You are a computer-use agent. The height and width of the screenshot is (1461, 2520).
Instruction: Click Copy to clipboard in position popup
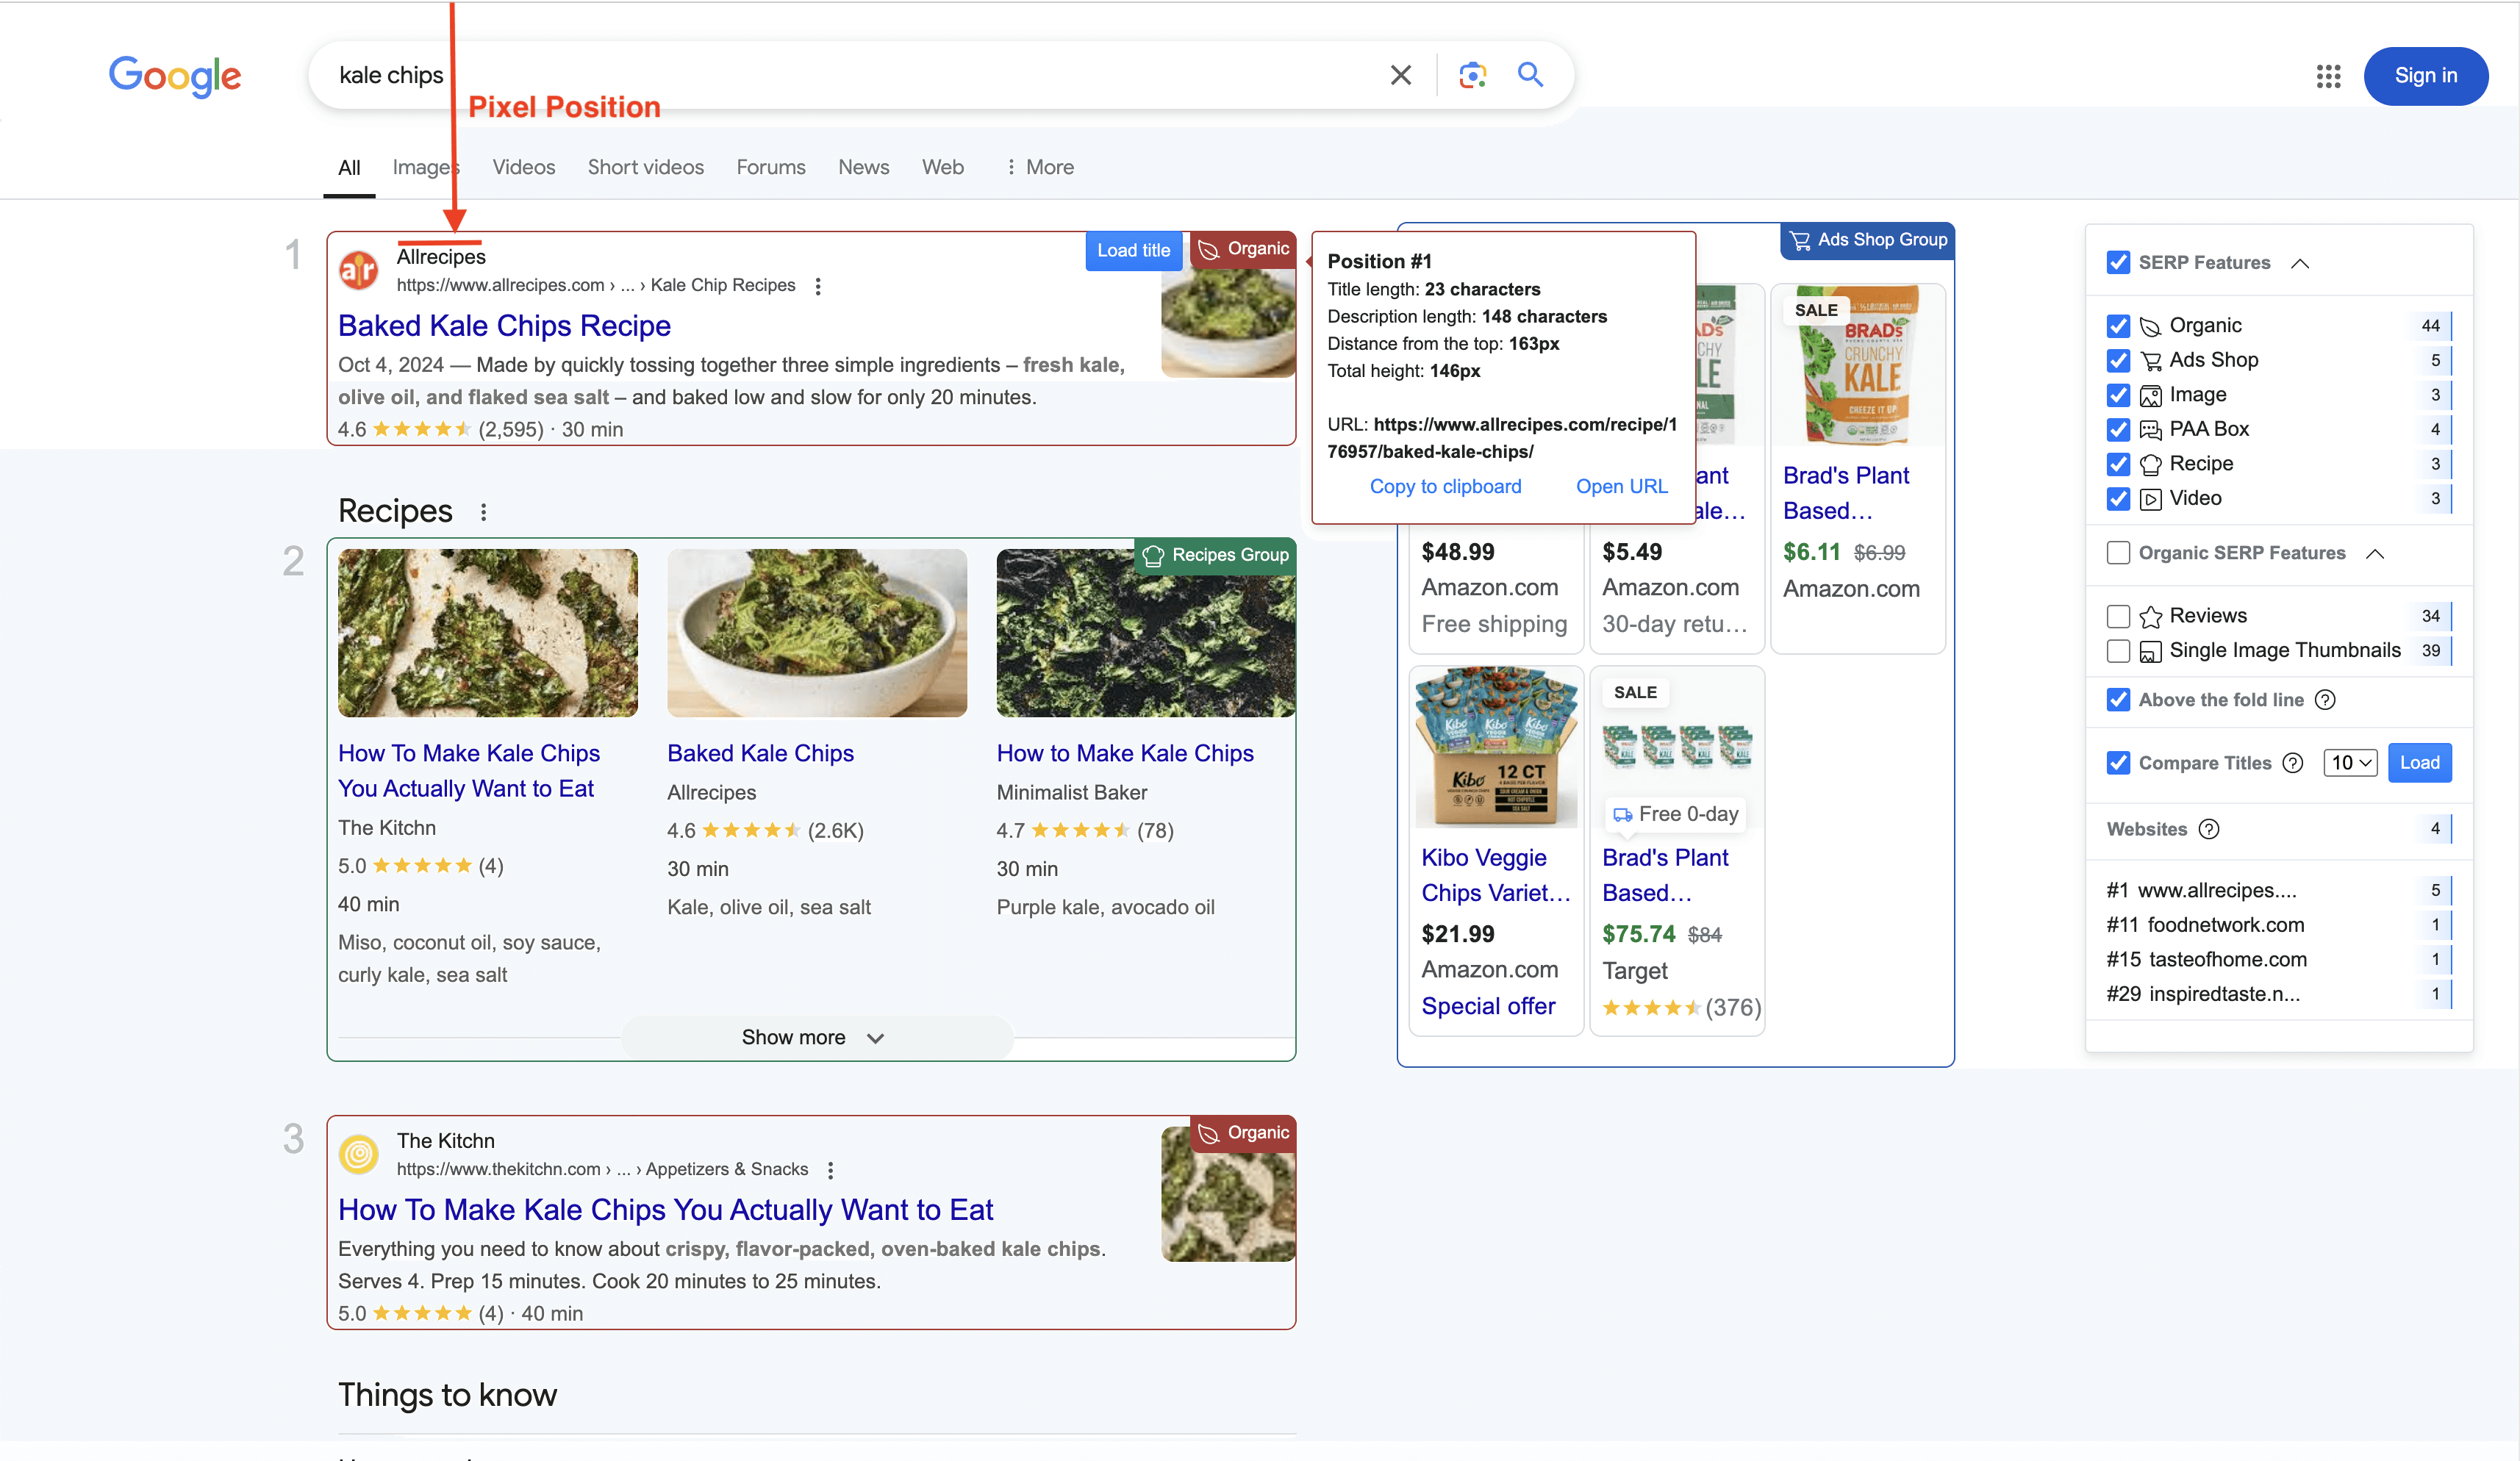click(x=1445, y=487)
